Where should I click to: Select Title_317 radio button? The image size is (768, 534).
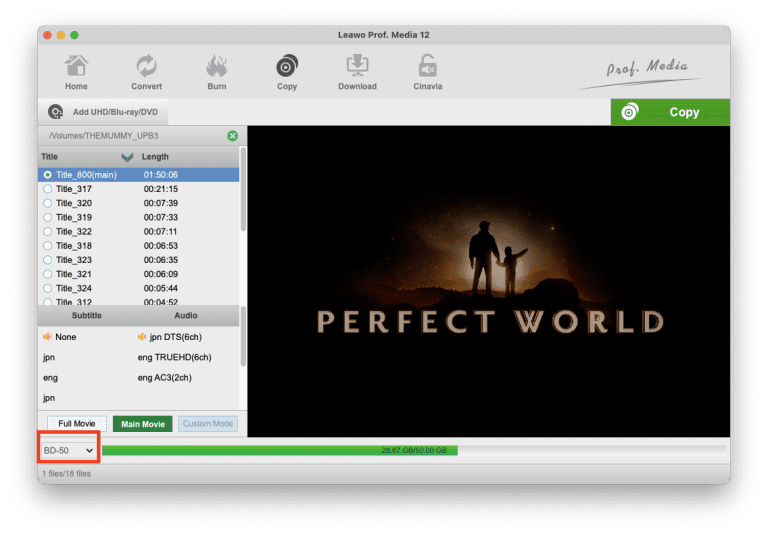click(48, 189)
